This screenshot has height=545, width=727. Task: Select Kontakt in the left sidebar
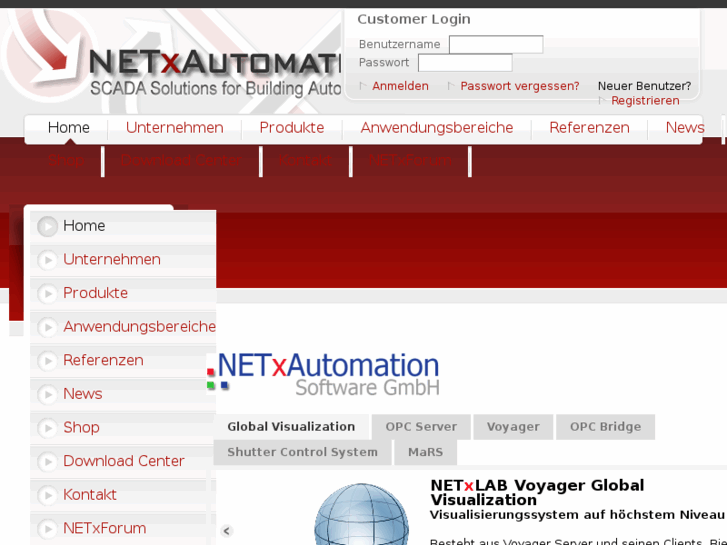pyautogui.click(x=89, y=495)
